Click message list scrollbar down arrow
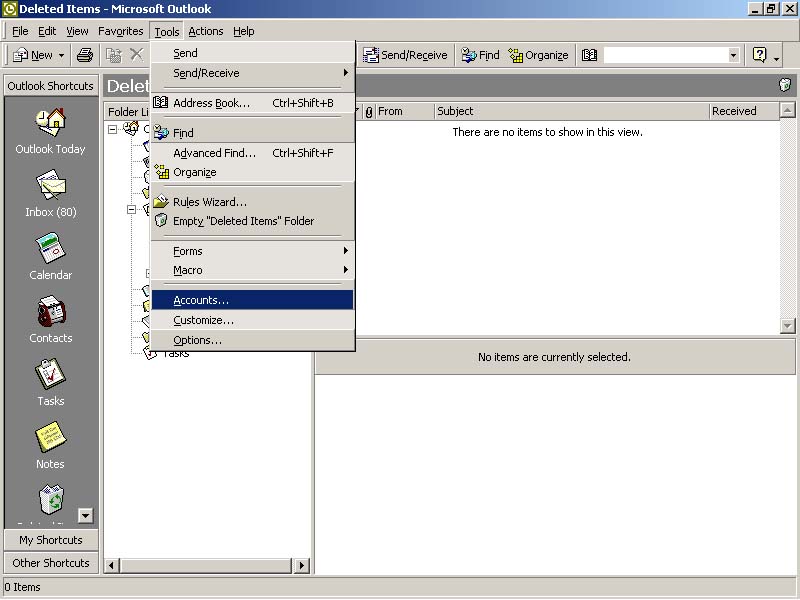 (788, 326)
